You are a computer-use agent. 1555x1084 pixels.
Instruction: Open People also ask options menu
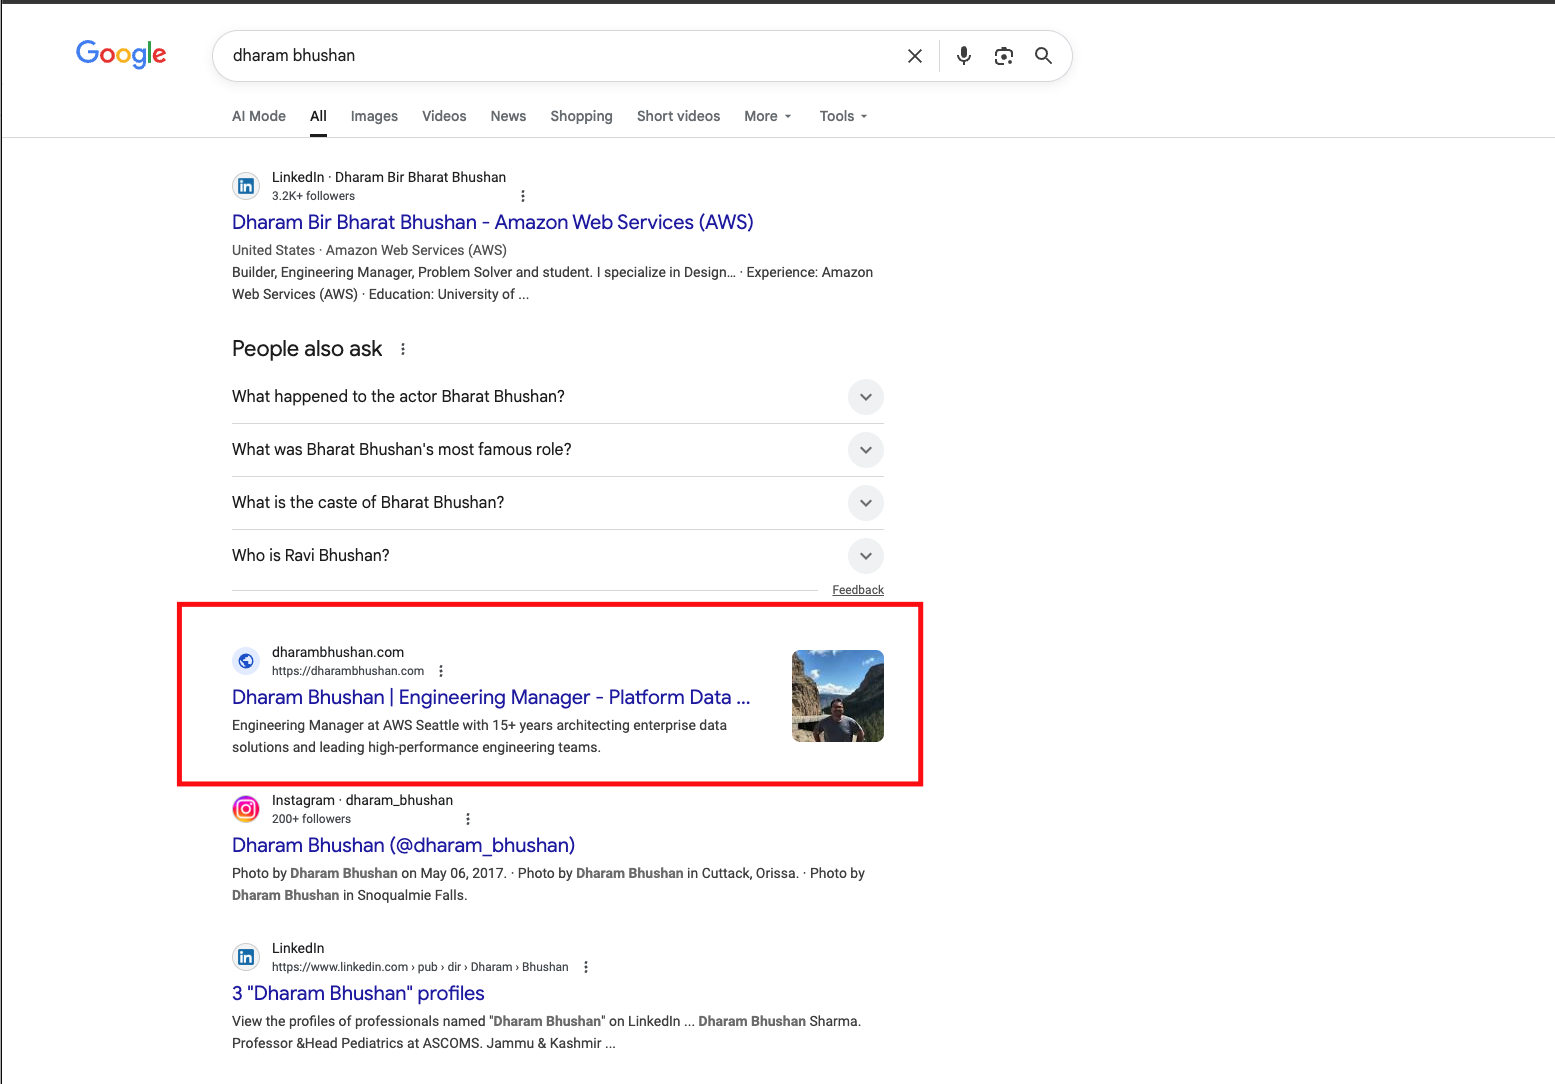403,349
